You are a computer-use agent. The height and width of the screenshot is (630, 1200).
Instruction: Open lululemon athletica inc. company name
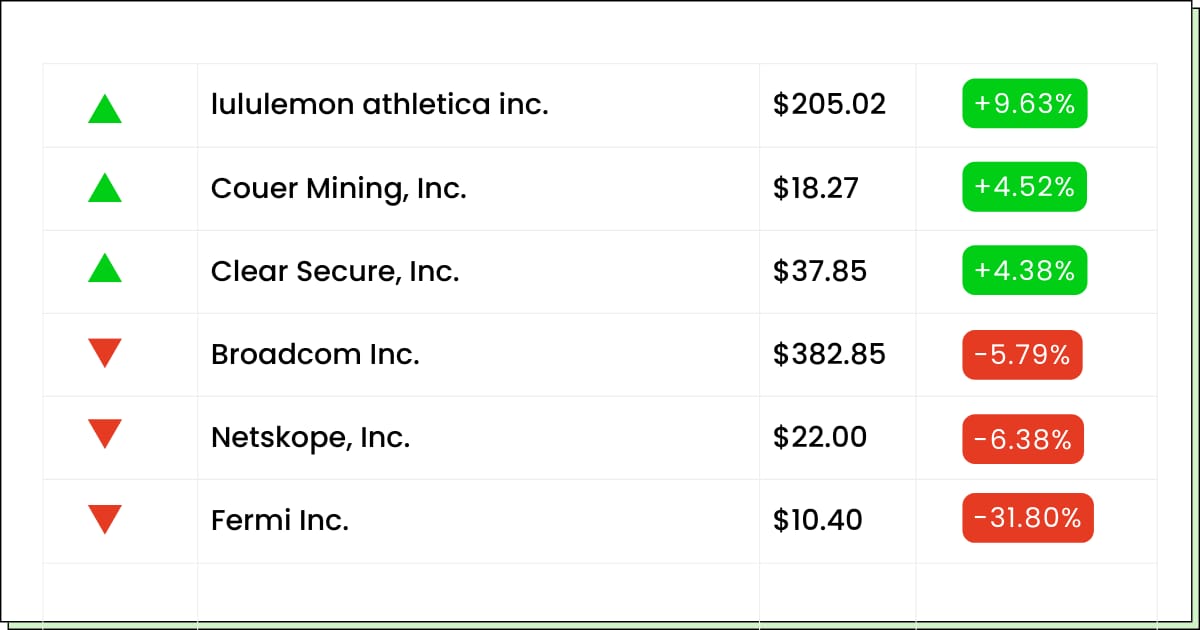(x=380, y=104)
